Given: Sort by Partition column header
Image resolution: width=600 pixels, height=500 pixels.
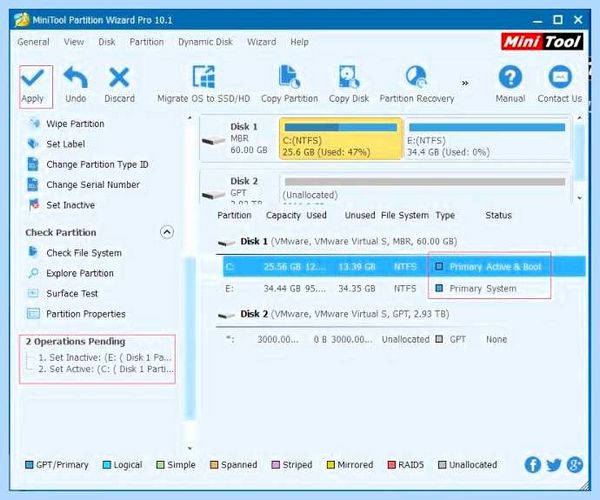Looking at the screenshot, I should (234, 215).
